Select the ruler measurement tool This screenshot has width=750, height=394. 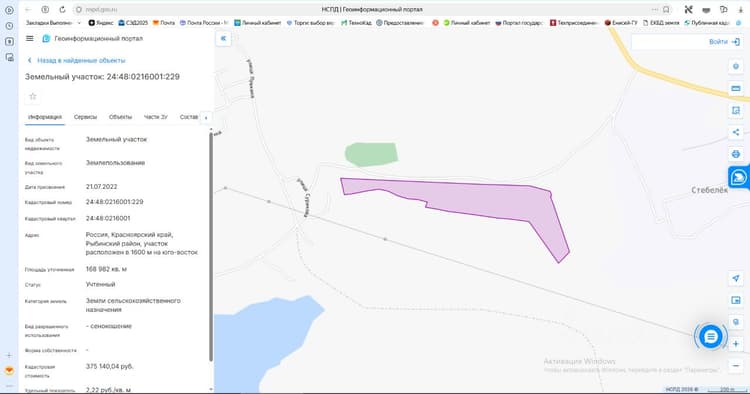click(x=736, y=88)
